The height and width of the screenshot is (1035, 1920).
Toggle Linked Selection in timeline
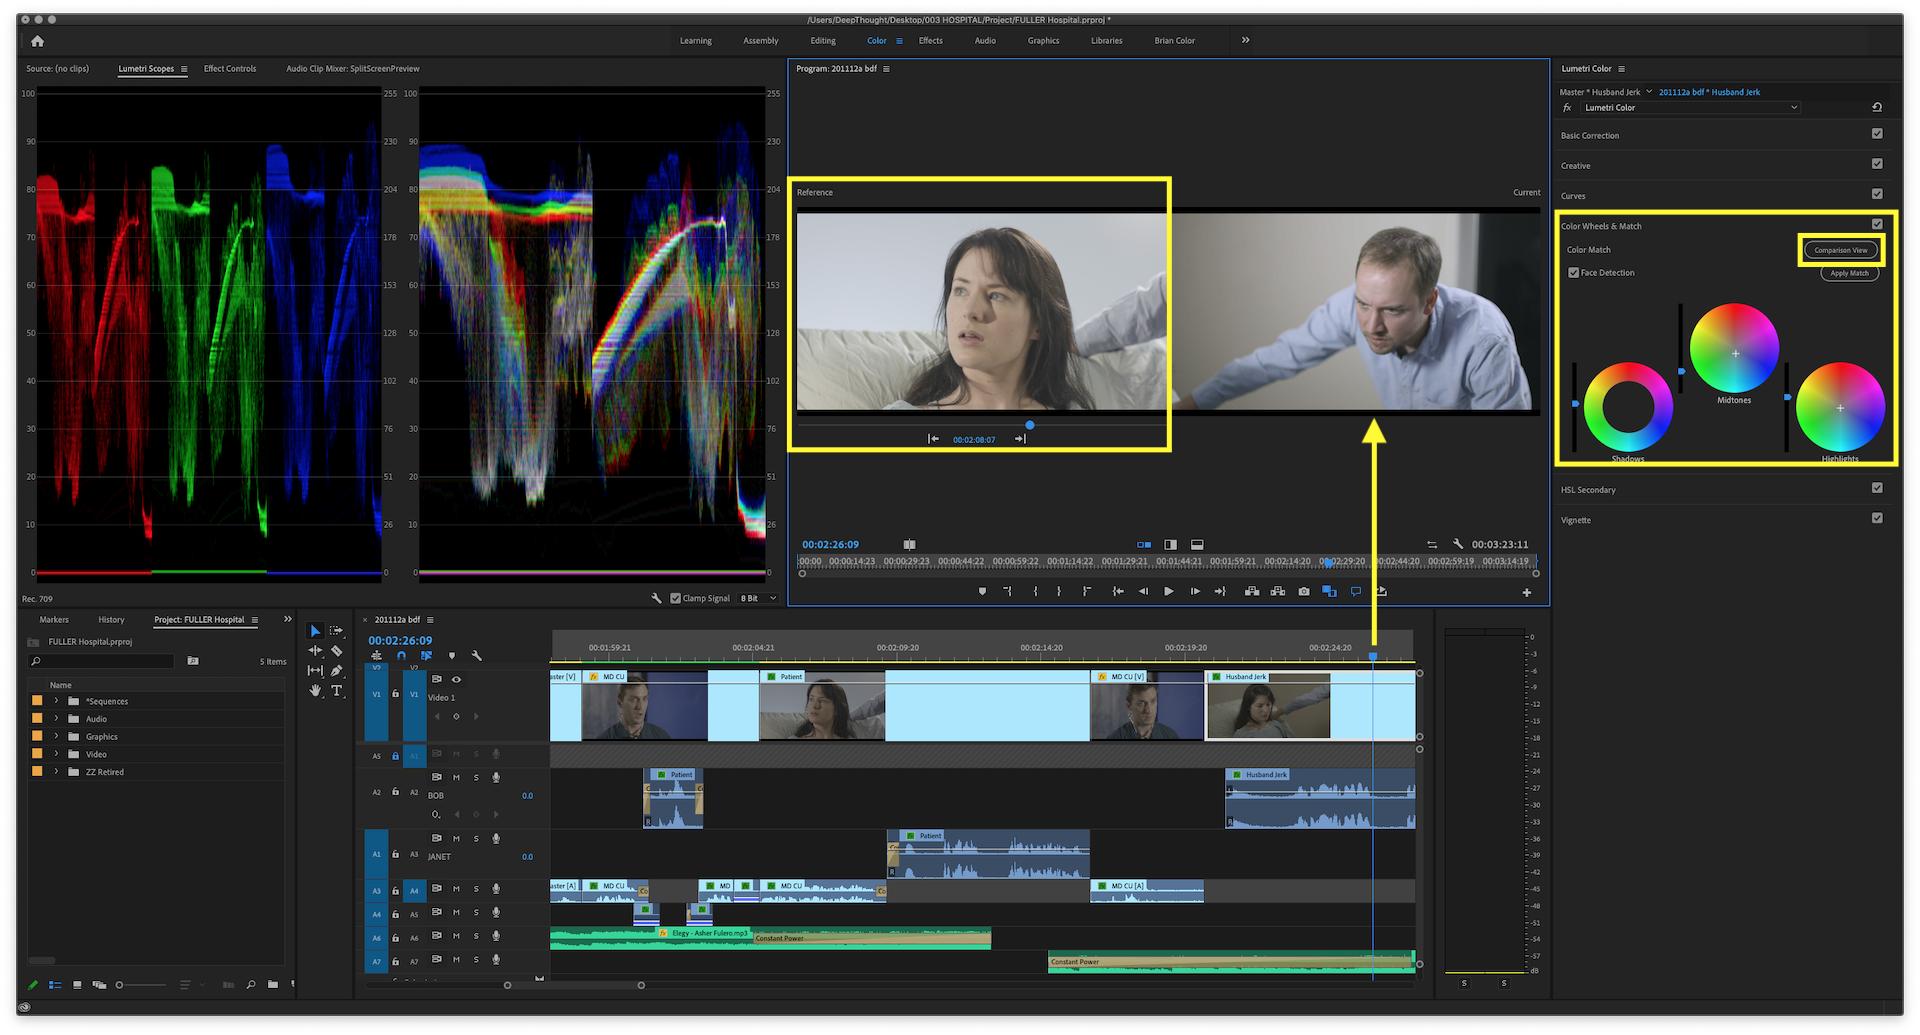pyautogui.click(x=426, y=656)
